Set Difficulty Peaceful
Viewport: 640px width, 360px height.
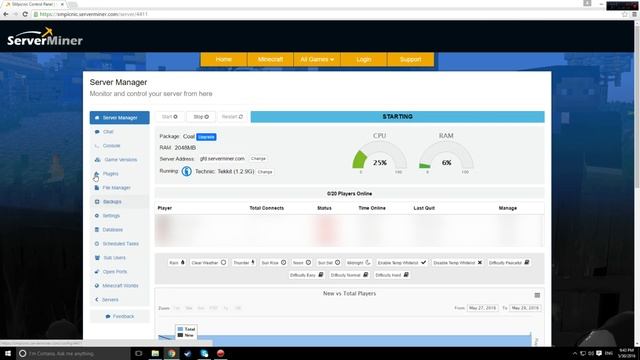[509, 262]
